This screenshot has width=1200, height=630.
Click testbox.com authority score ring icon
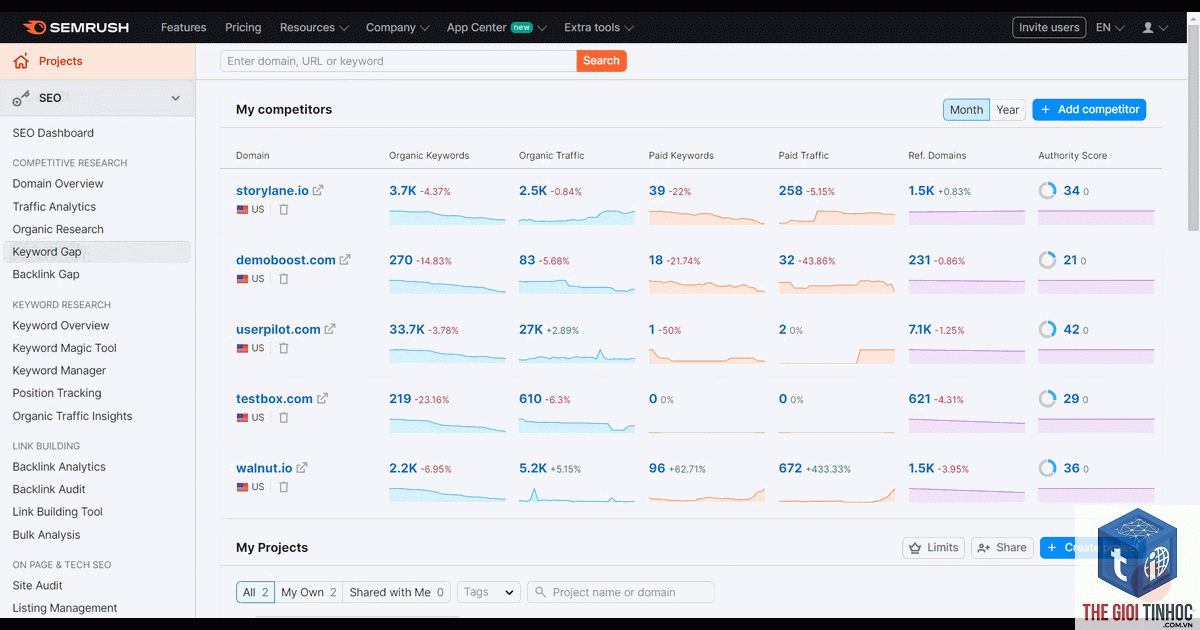1047,398
